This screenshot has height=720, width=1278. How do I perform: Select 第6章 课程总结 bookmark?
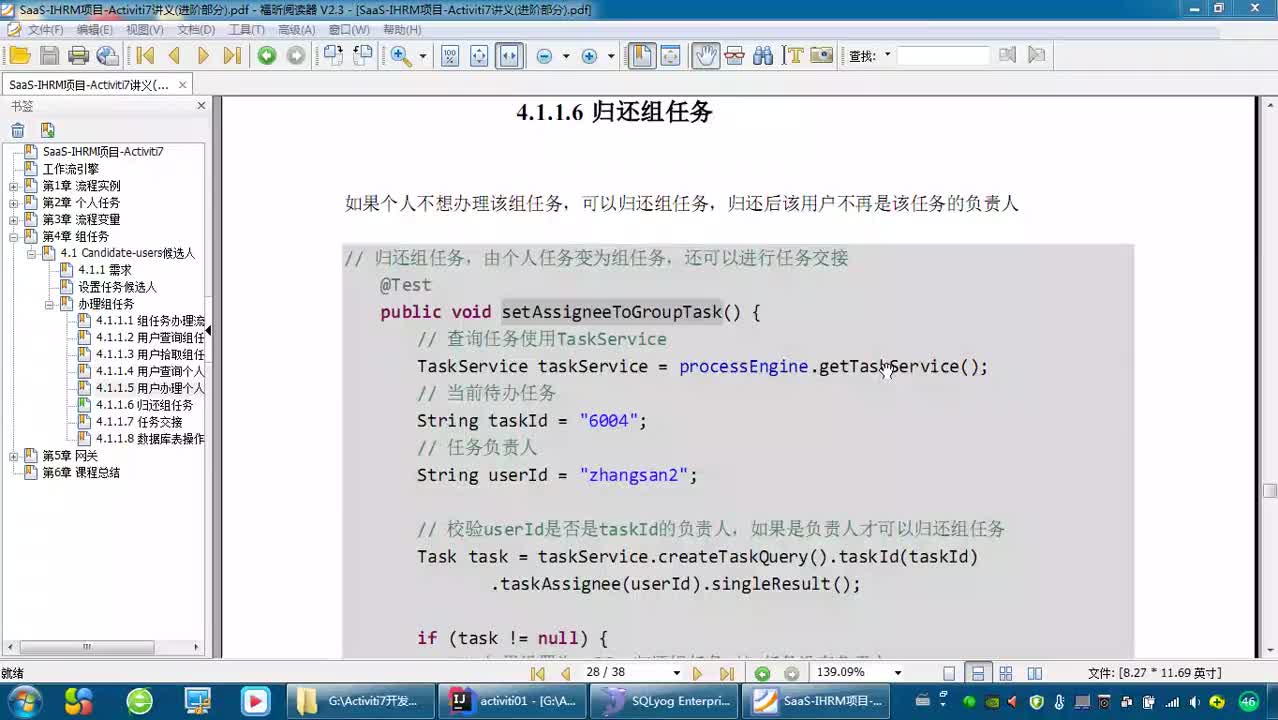(80, 473)
